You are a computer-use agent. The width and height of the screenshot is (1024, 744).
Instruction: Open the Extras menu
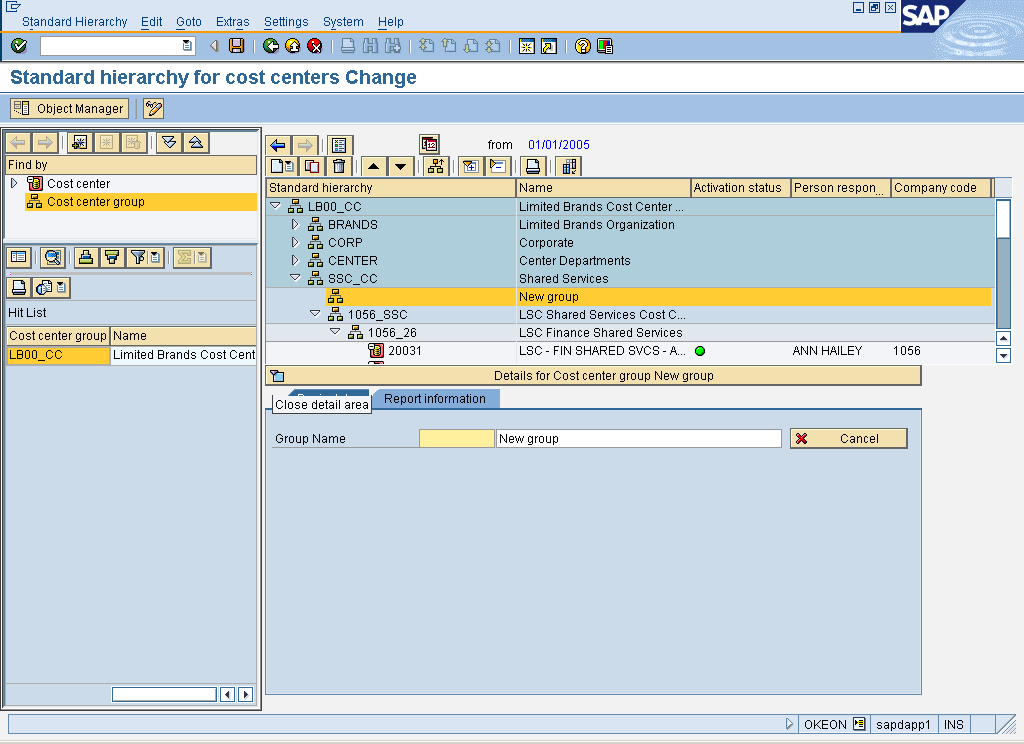click(x=232, y=22)
